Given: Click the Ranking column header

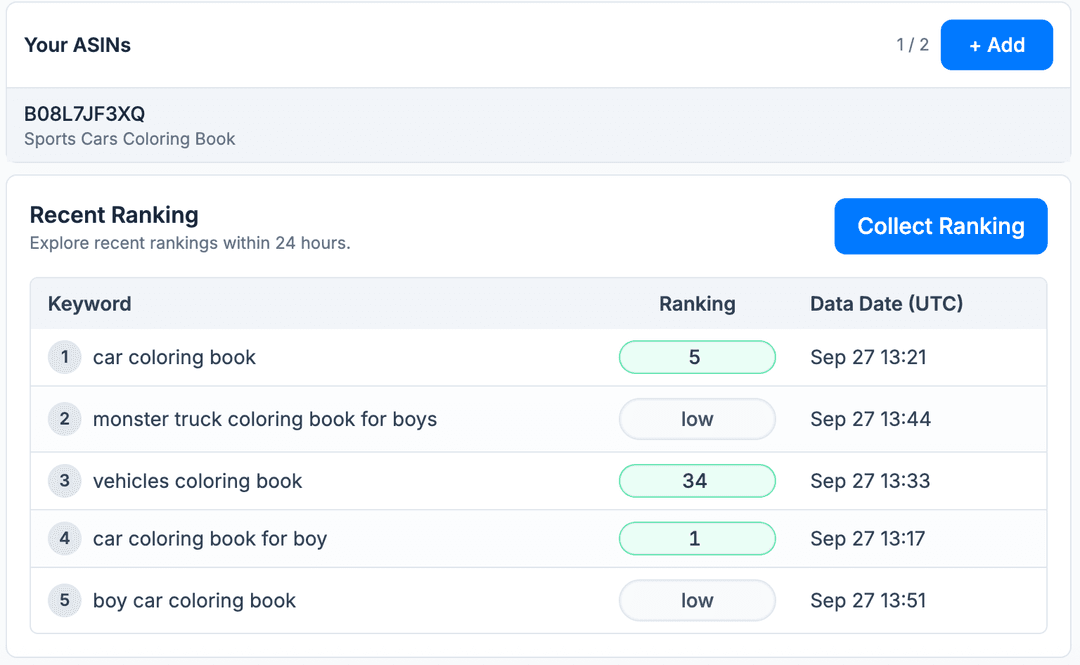Looking at the screenshot, I should 697,303.
